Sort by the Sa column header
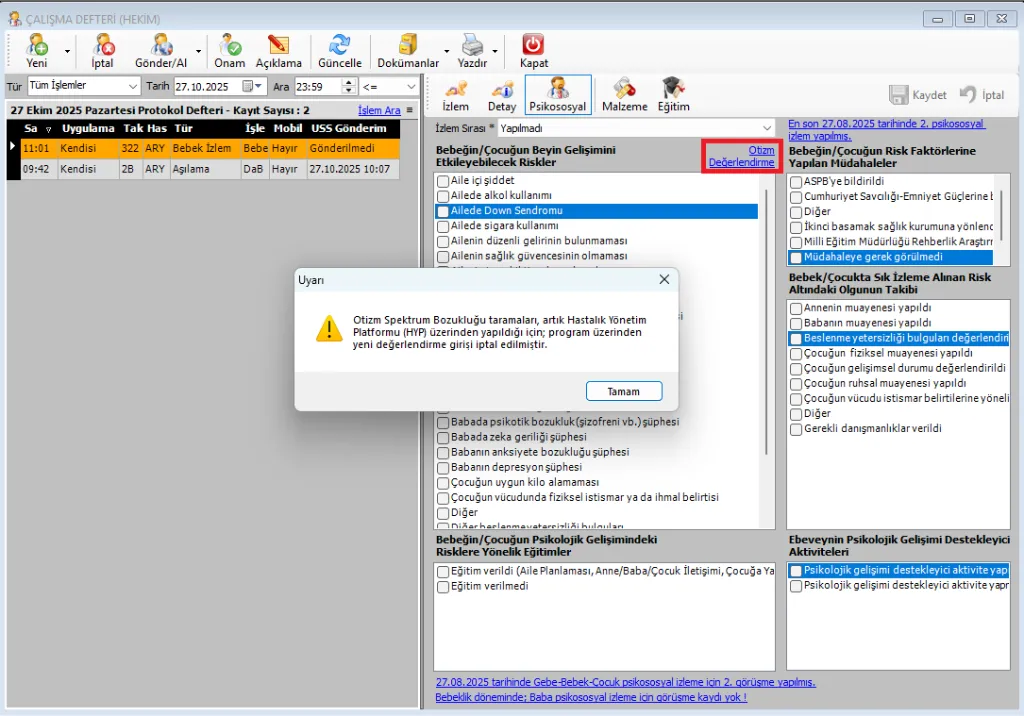Image resolution: width=1024 pixels, height=716 pixels. tap(38, 128)
